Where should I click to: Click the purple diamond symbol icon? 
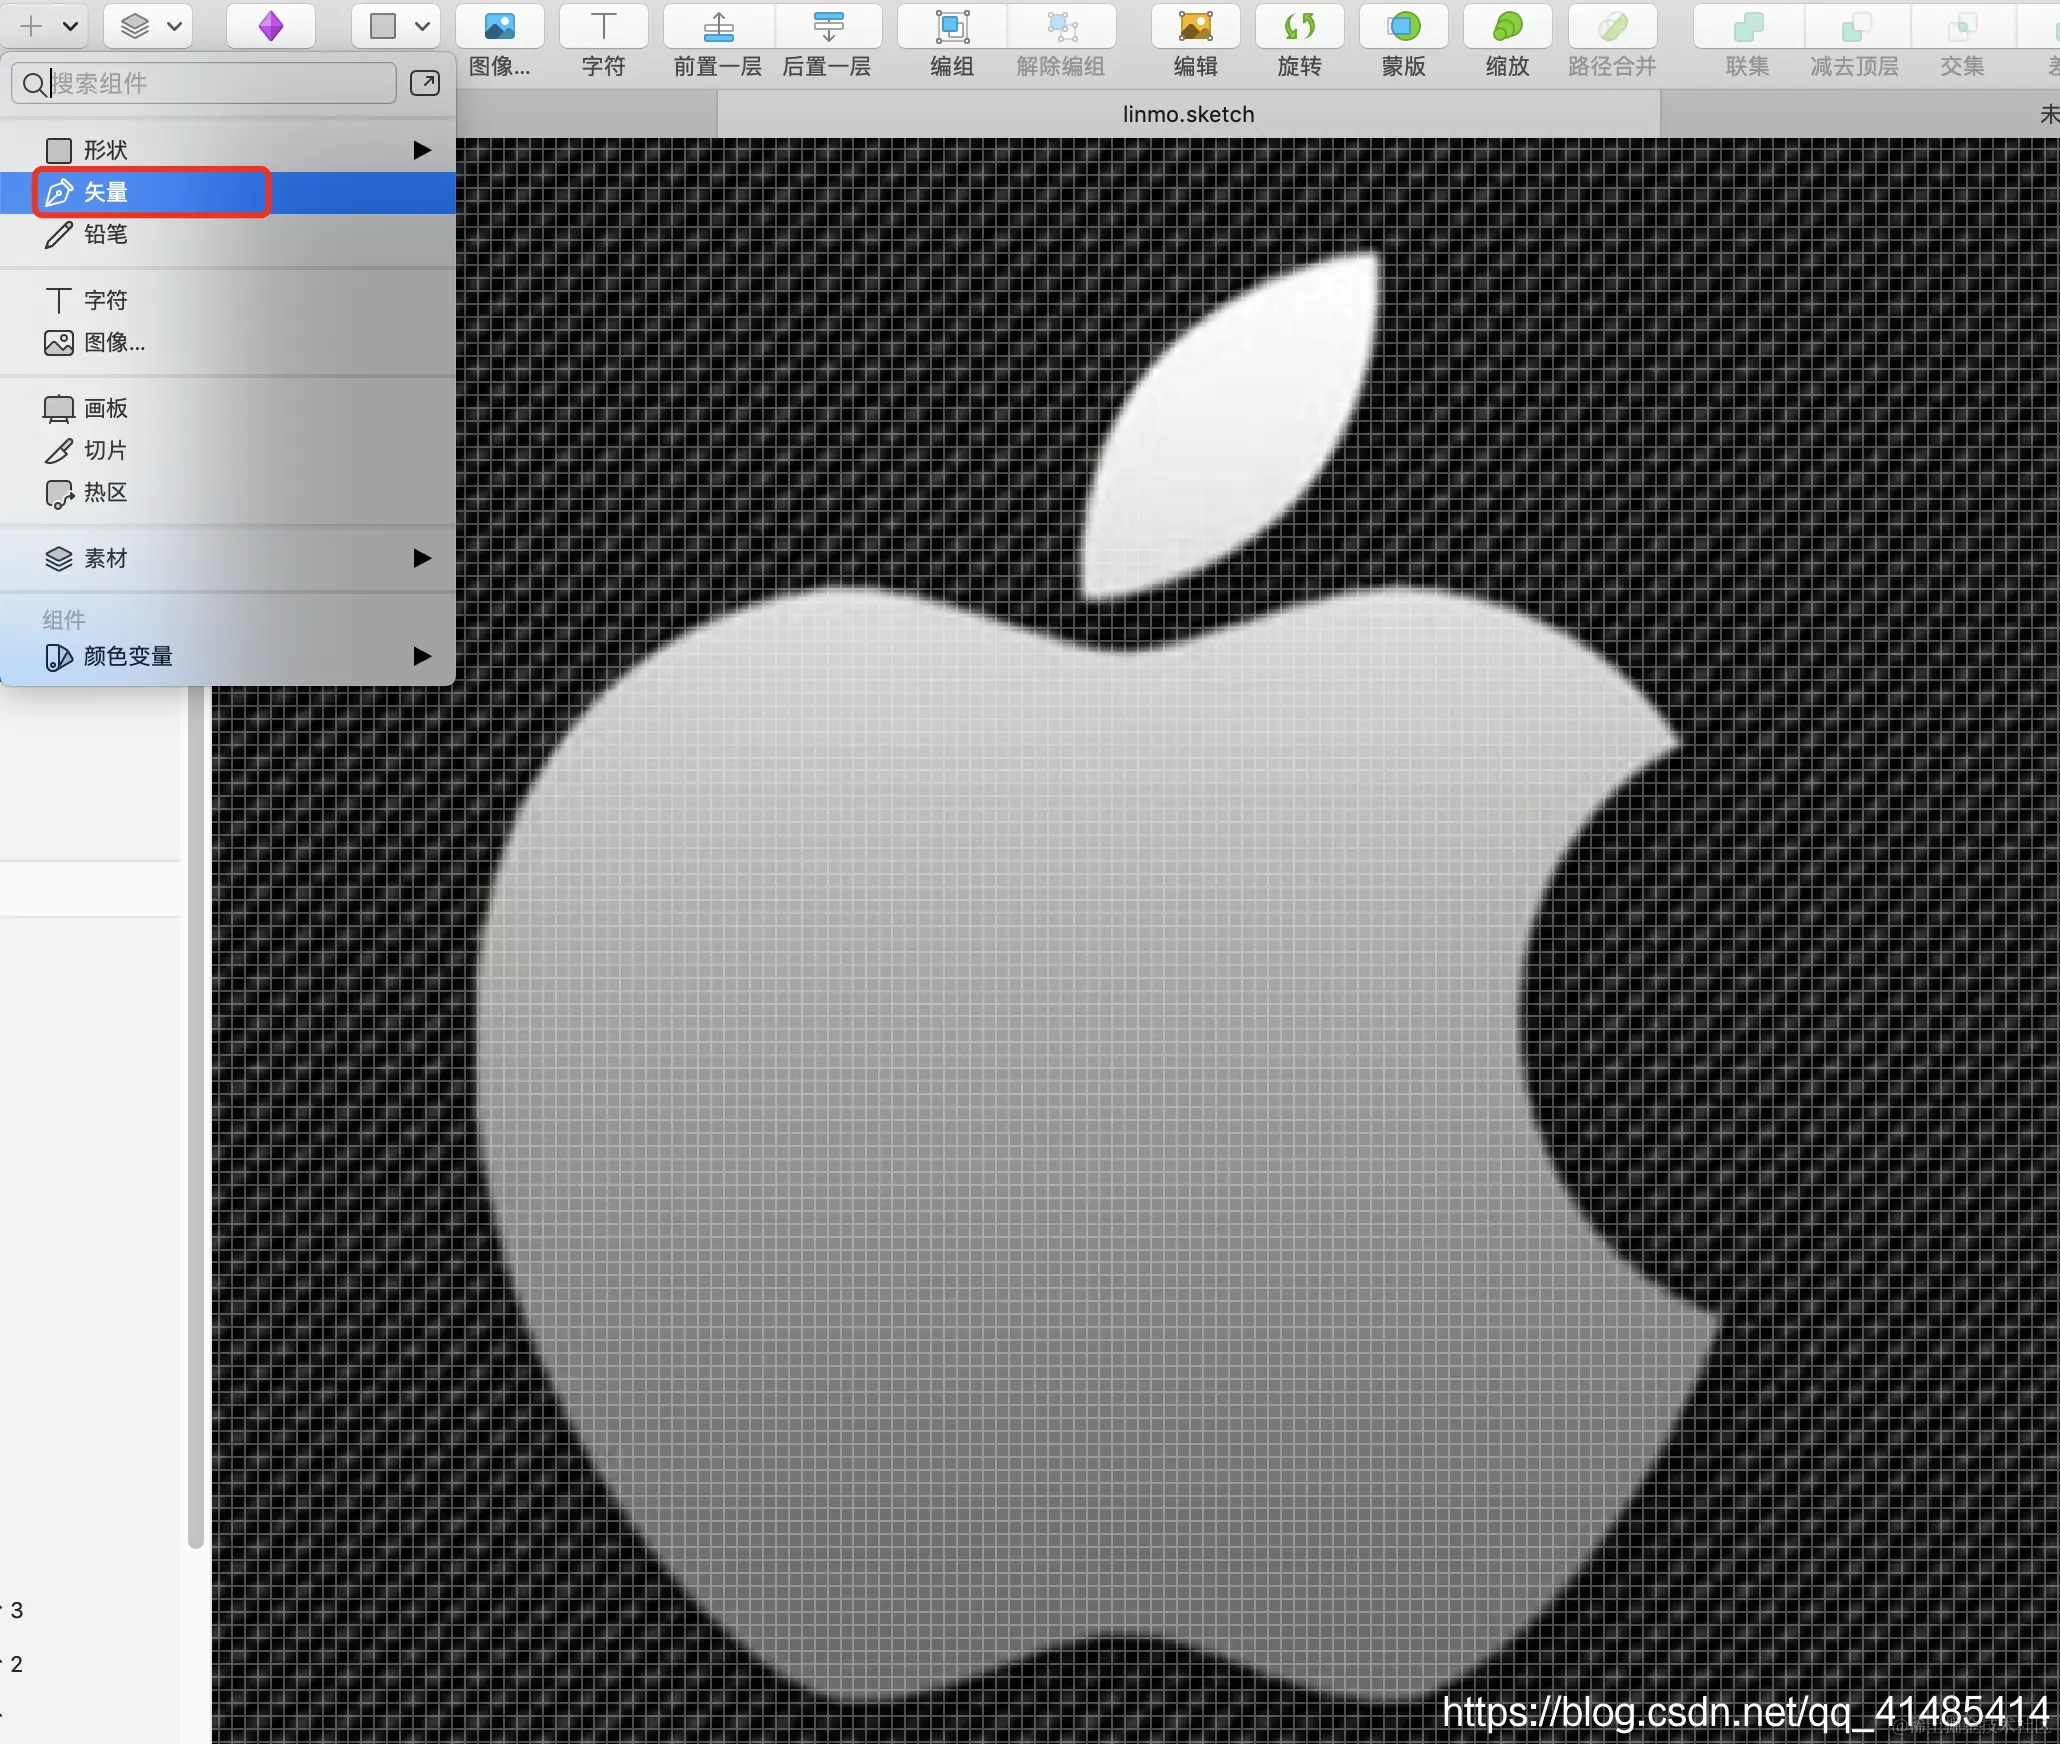coord(271,26)
